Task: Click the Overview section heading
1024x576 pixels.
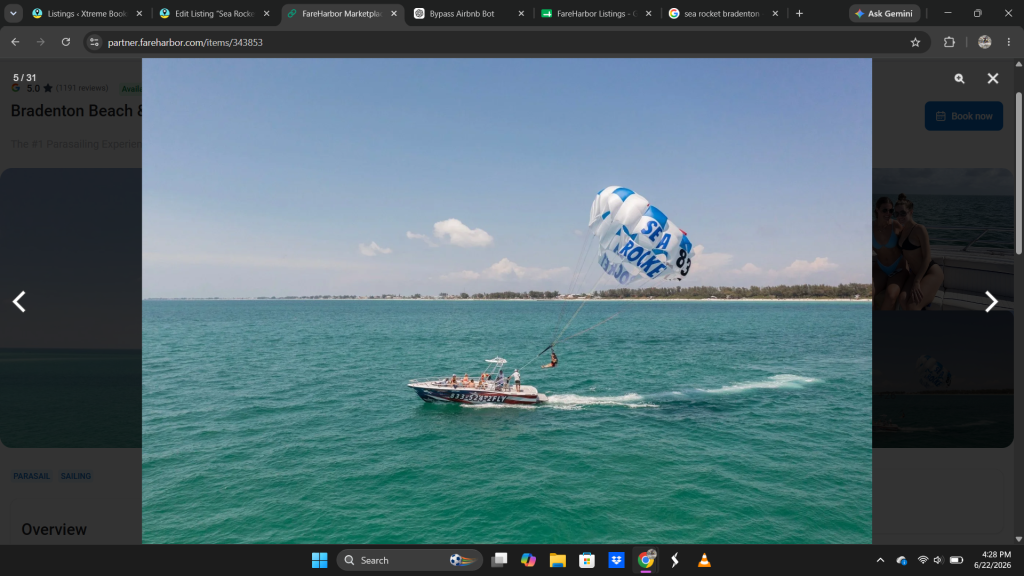Action: [x=54, y=530]
